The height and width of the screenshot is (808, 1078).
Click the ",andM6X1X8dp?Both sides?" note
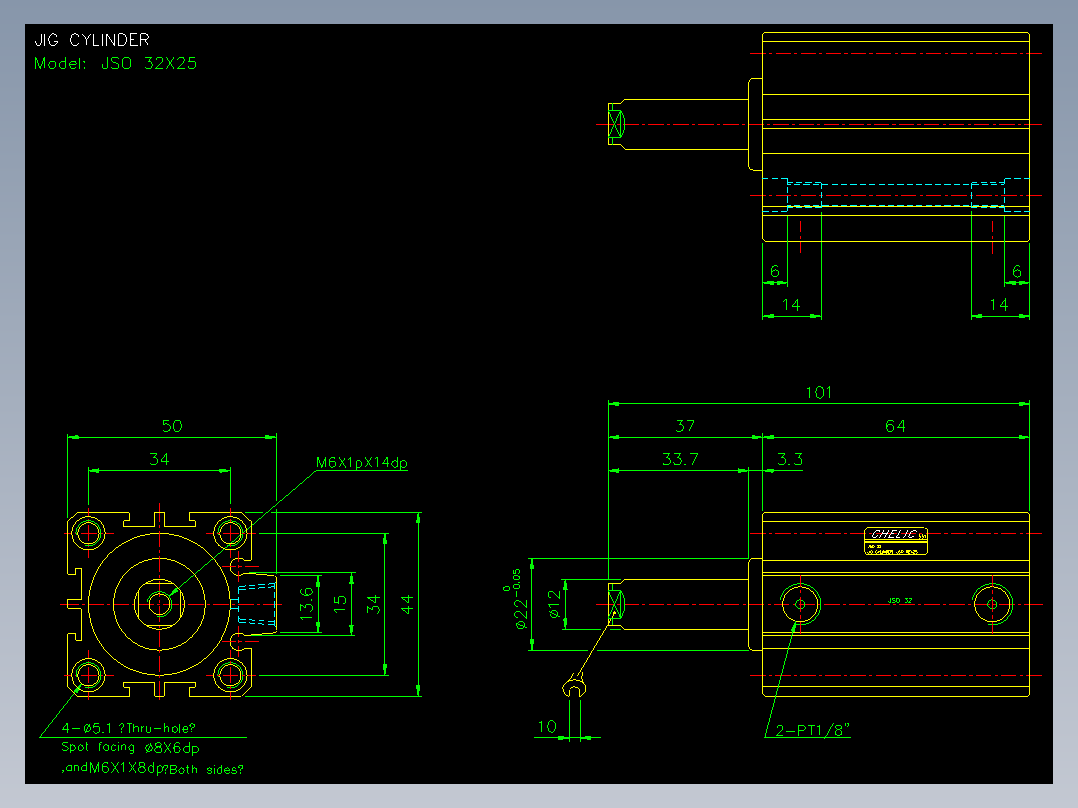(153, 768)
